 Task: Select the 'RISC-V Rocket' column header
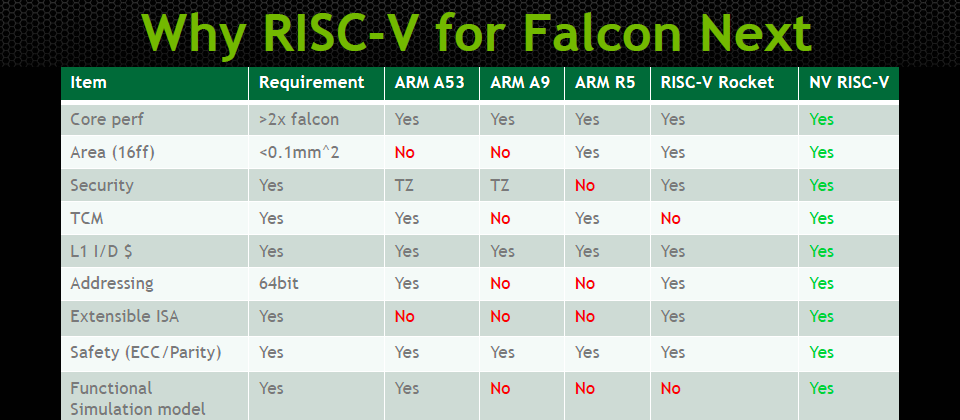point(718,83)
